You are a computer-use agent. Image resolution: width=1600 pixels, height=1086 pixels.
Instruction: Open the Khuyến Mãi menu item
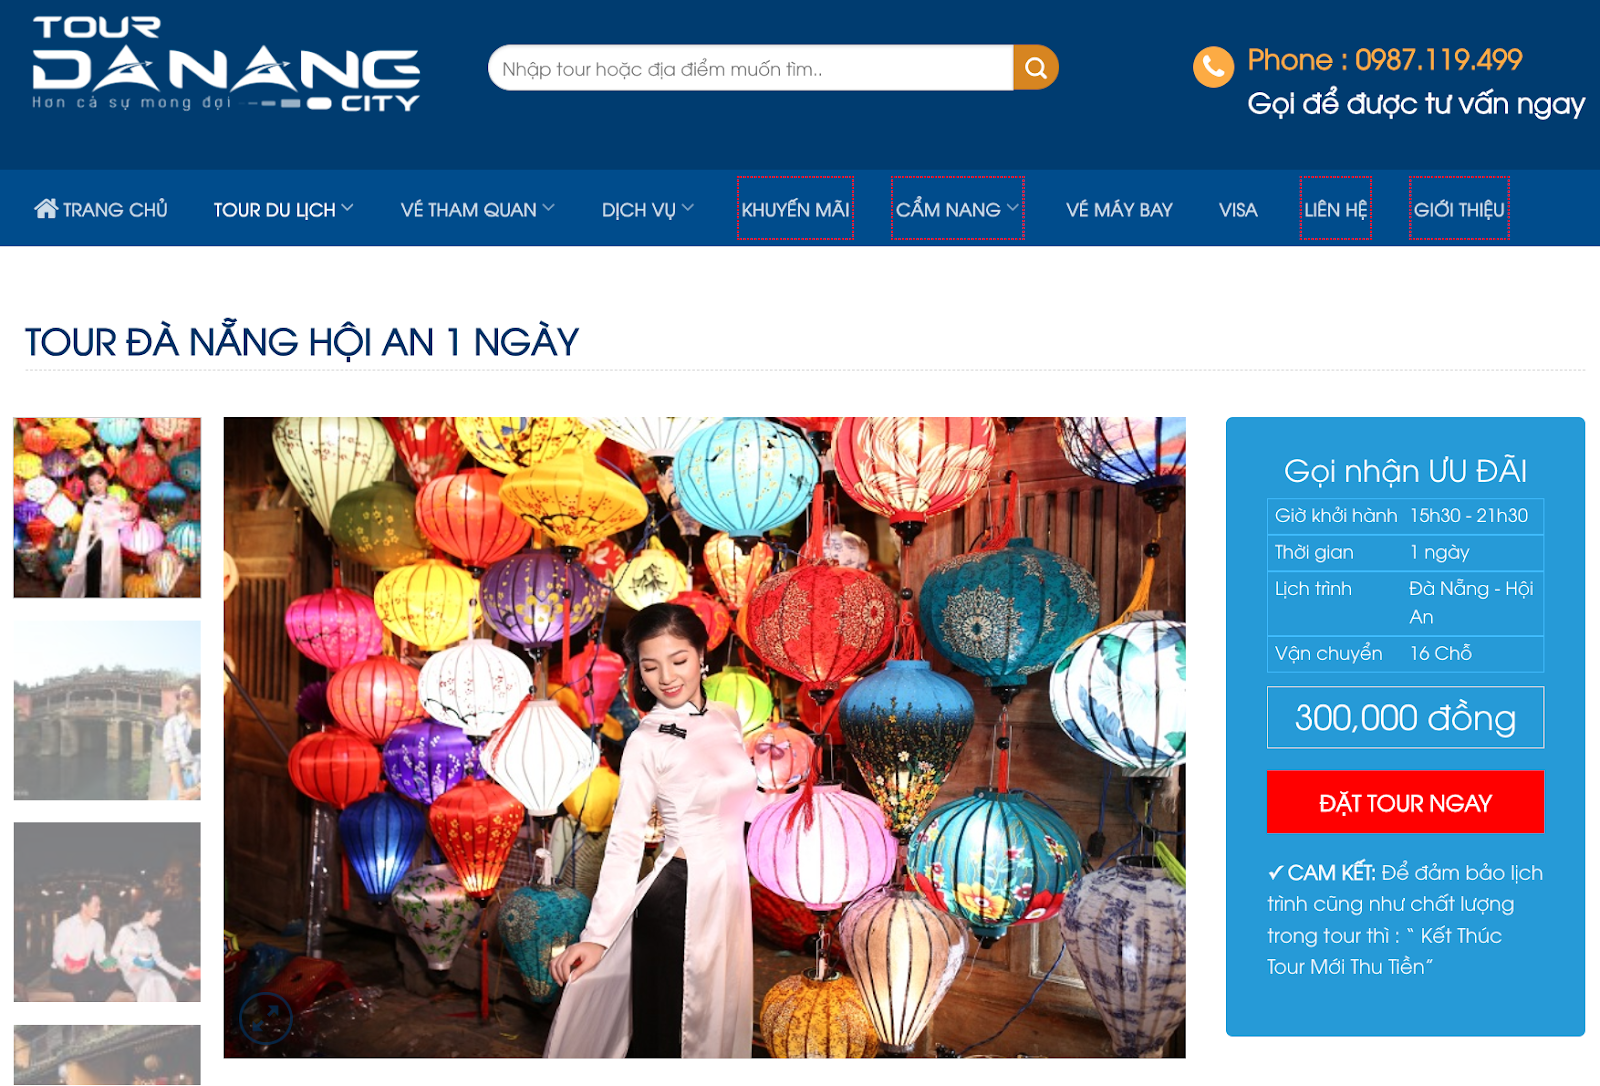(x=795, y=209)
